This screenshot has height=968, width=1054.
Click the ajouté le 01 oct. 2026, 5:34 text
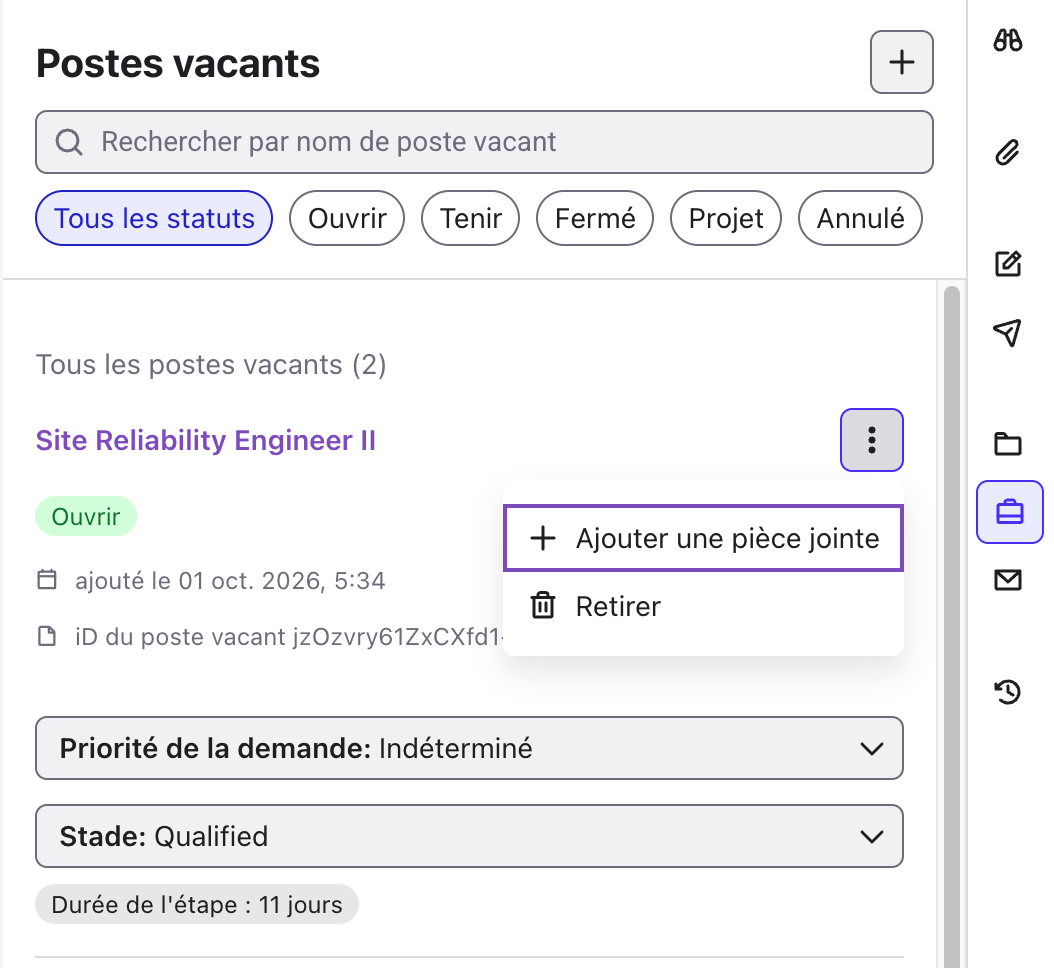(x=231, y=580)
